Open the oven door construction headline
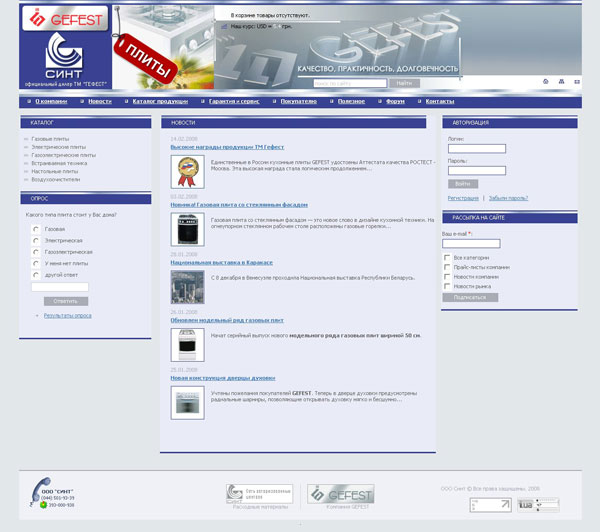The image size is (600, 532). 223,378
